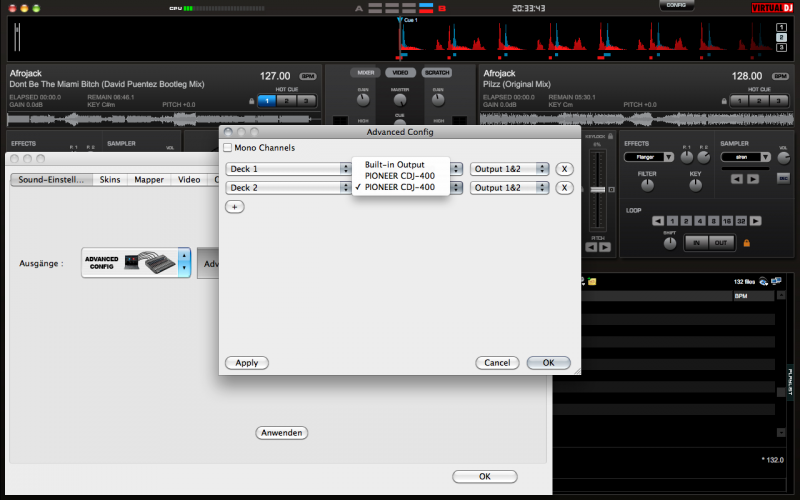Image resolution: width=800 pixels, height=500 pixels.
Task: Set loop length to 16 beats
Action: click(x=727, y=221)
